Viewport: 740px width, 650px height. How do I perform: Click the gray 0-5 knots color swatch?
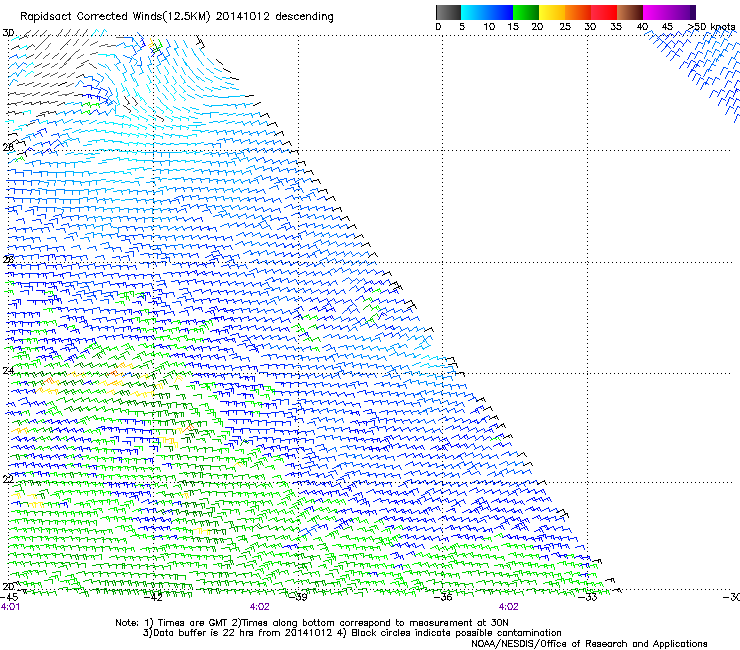pyautogui.click(x=448, y=12)
